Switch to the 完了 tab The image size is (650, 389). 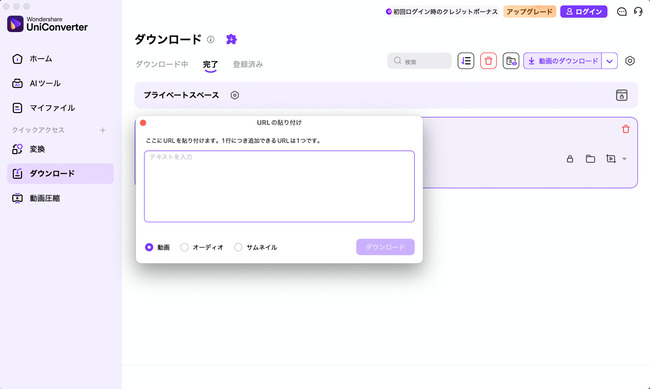[x=210, y=64]
